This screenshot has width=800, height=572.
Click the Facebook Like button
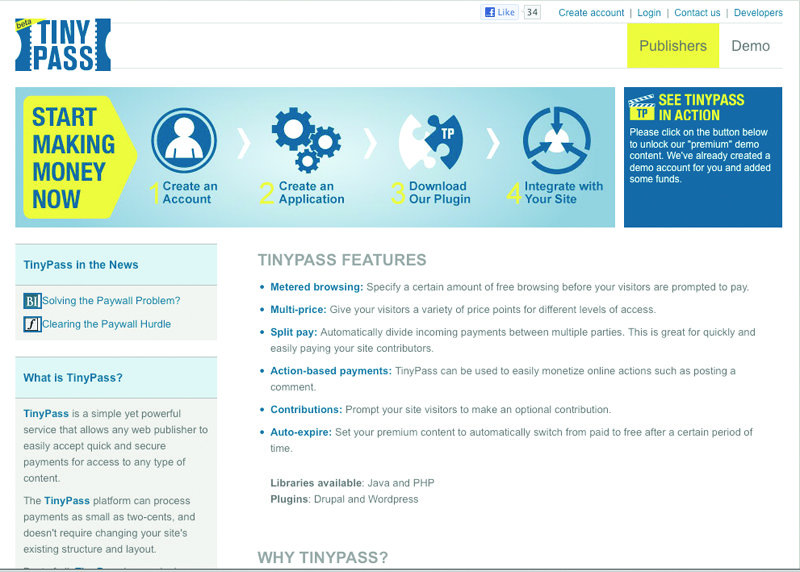(499, 12)
